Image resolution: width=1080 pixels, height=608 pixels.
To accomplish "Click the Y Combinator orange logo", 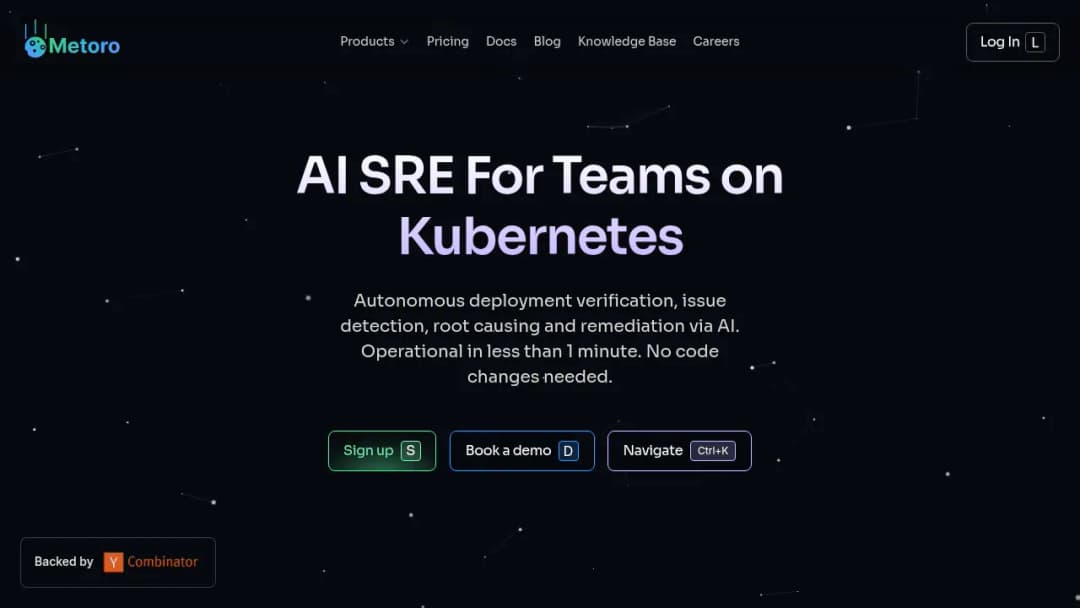I will tap(114, 562).
